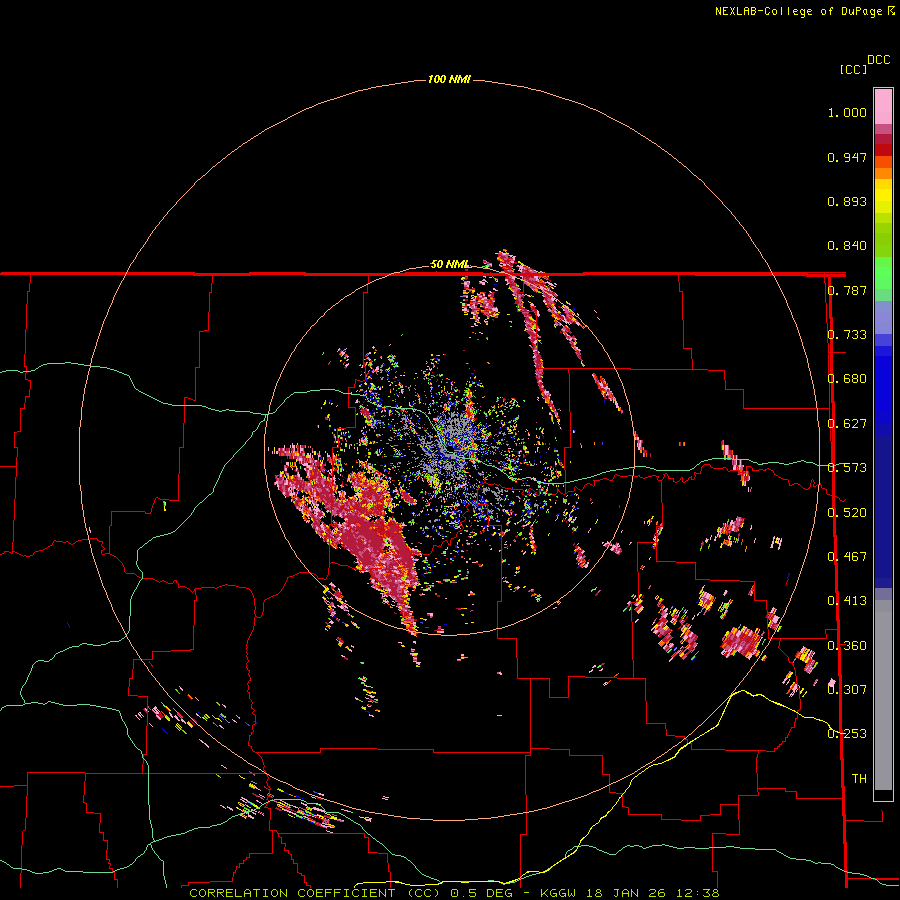Screen dimensions: 900x900
Task: Click the DCC label above color scale
Action: 879,60
